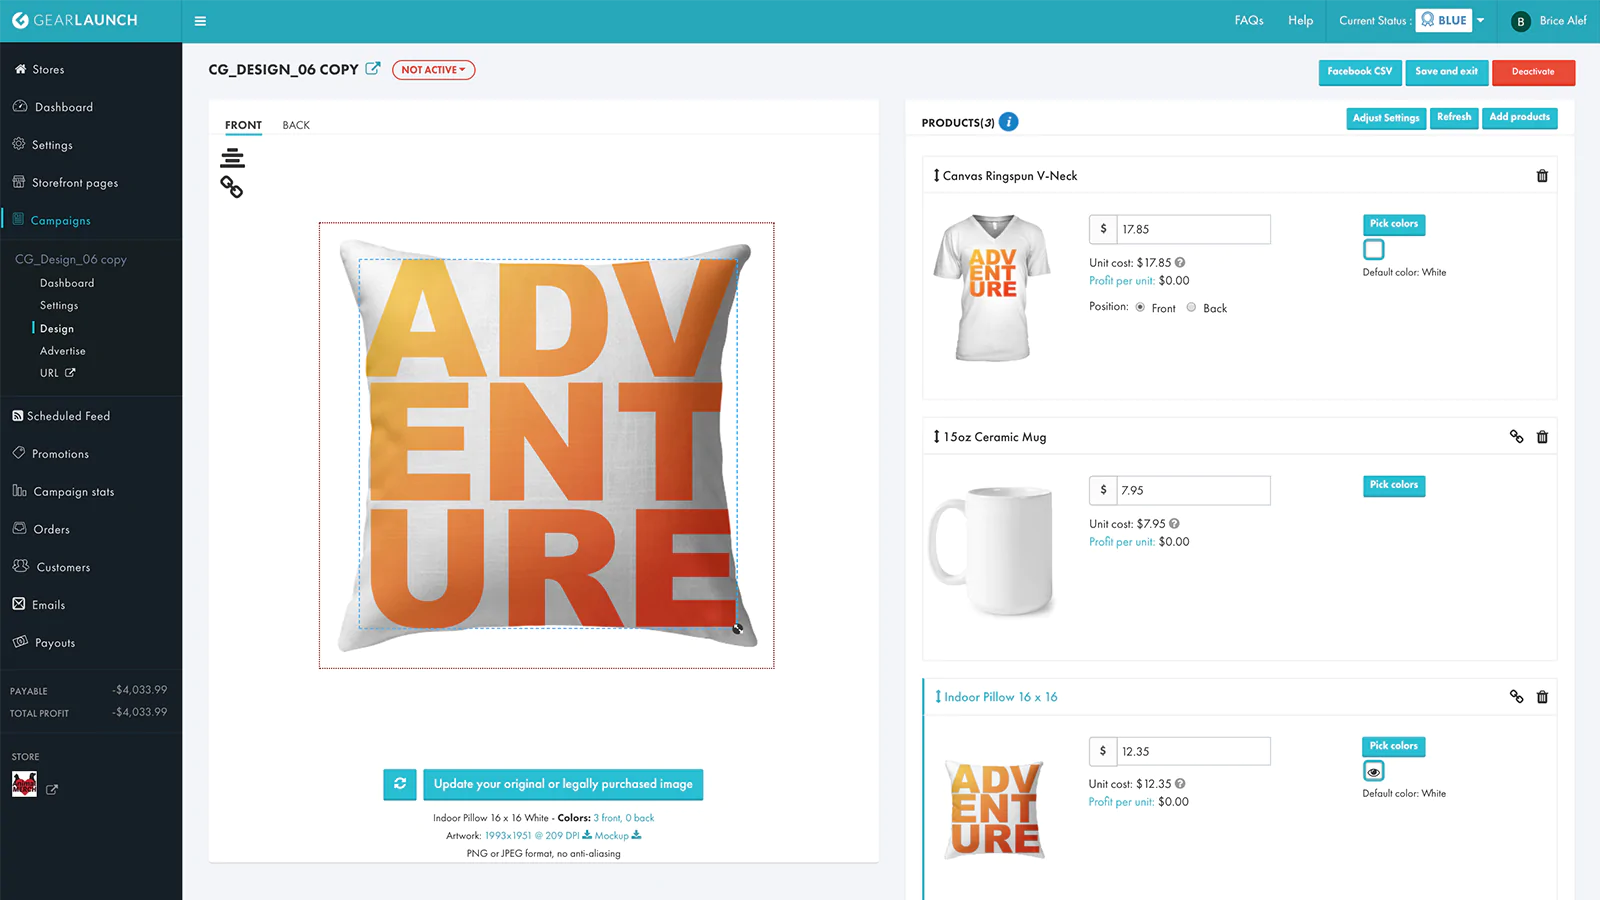Select the Back position radio button
The image size is (1600, 900).
[x=1191, y=308]
